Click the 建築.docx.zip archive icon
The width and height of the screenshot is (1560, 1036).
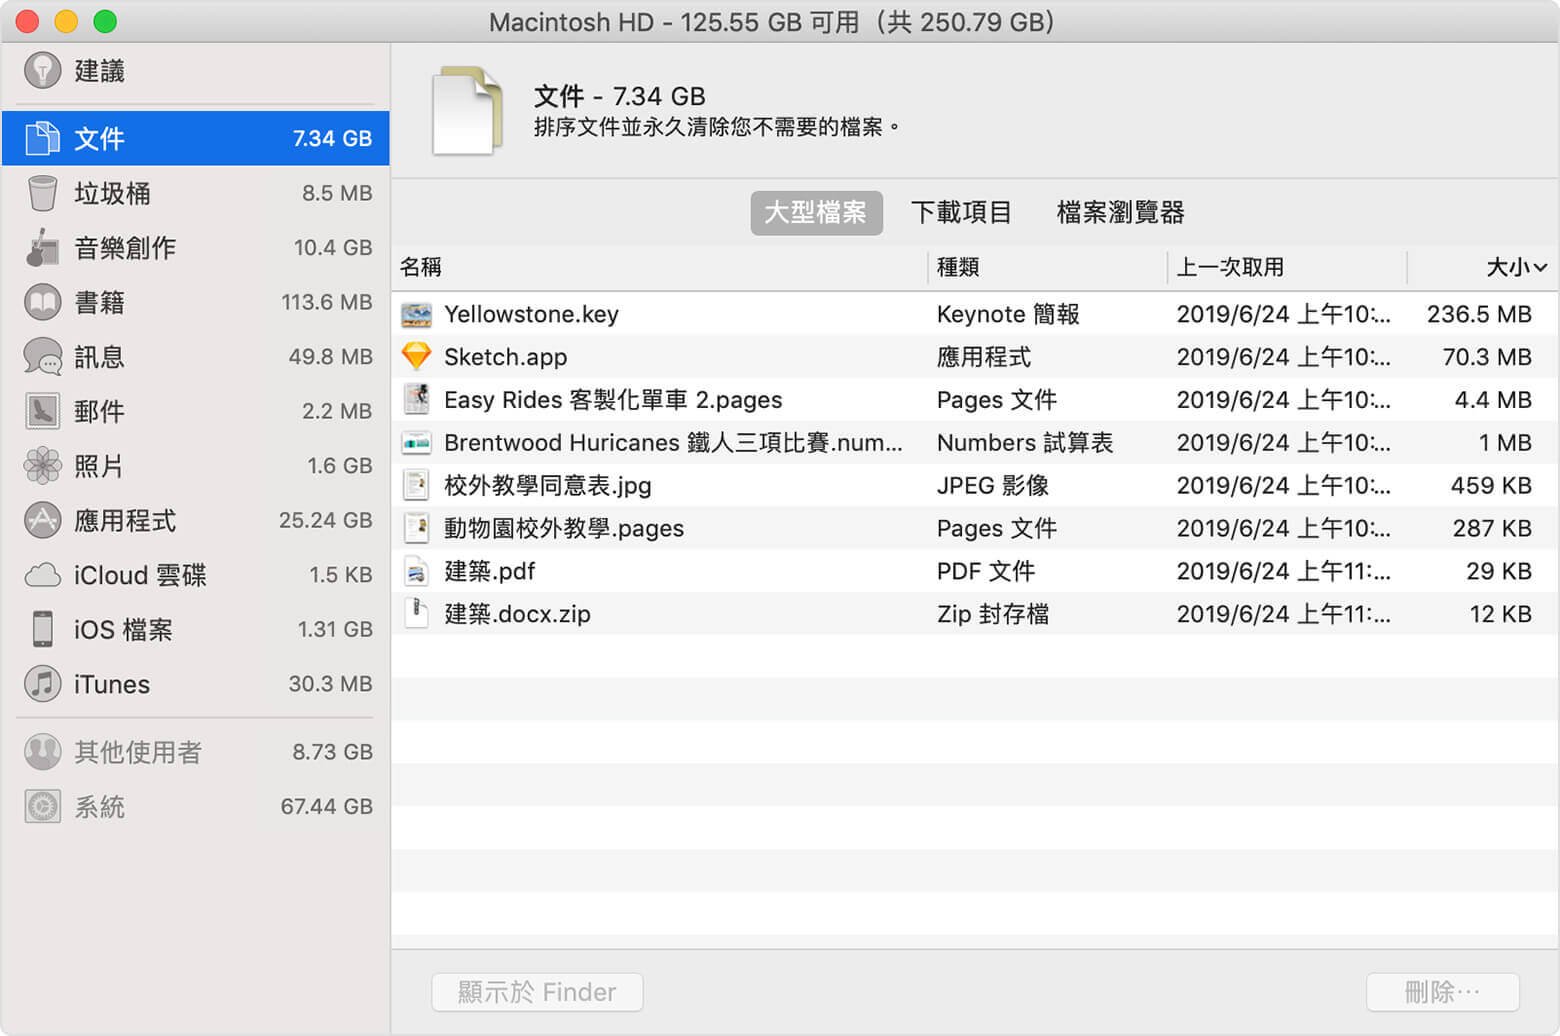tap(416, 613)
